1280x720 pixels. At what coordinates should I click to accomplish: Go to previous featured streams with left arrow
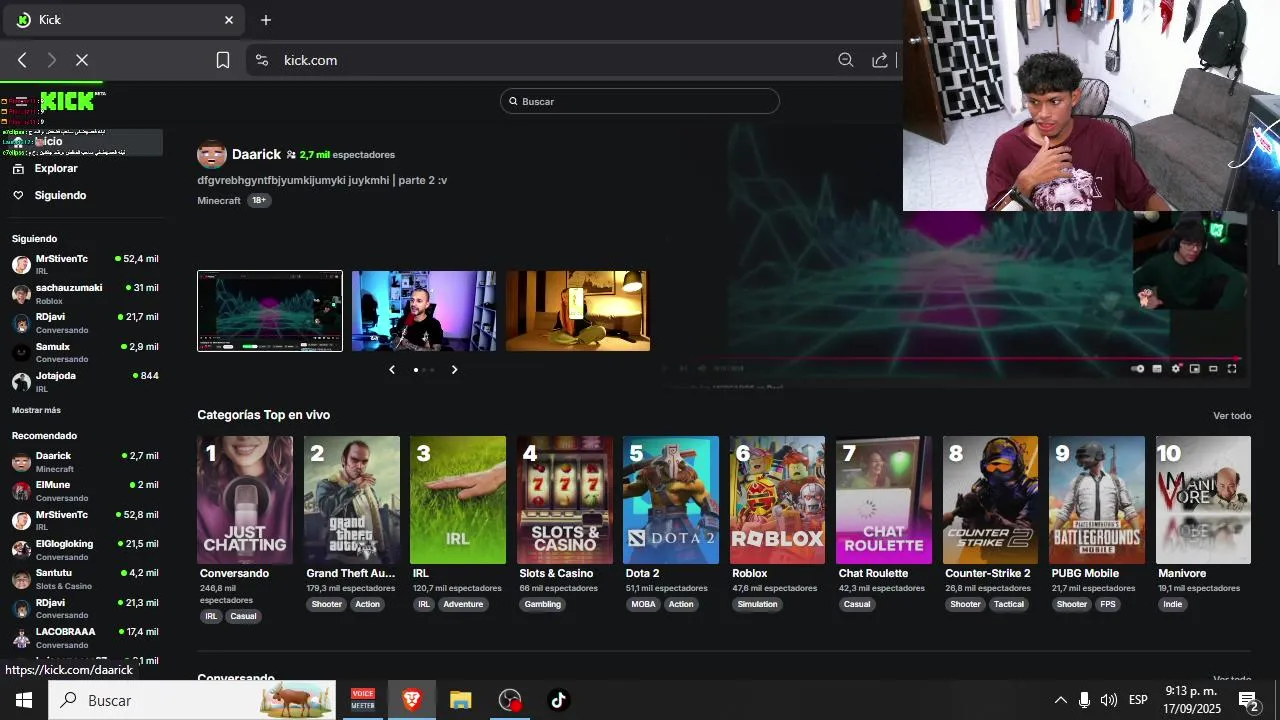pyautogui.click(x=392, y=370)
